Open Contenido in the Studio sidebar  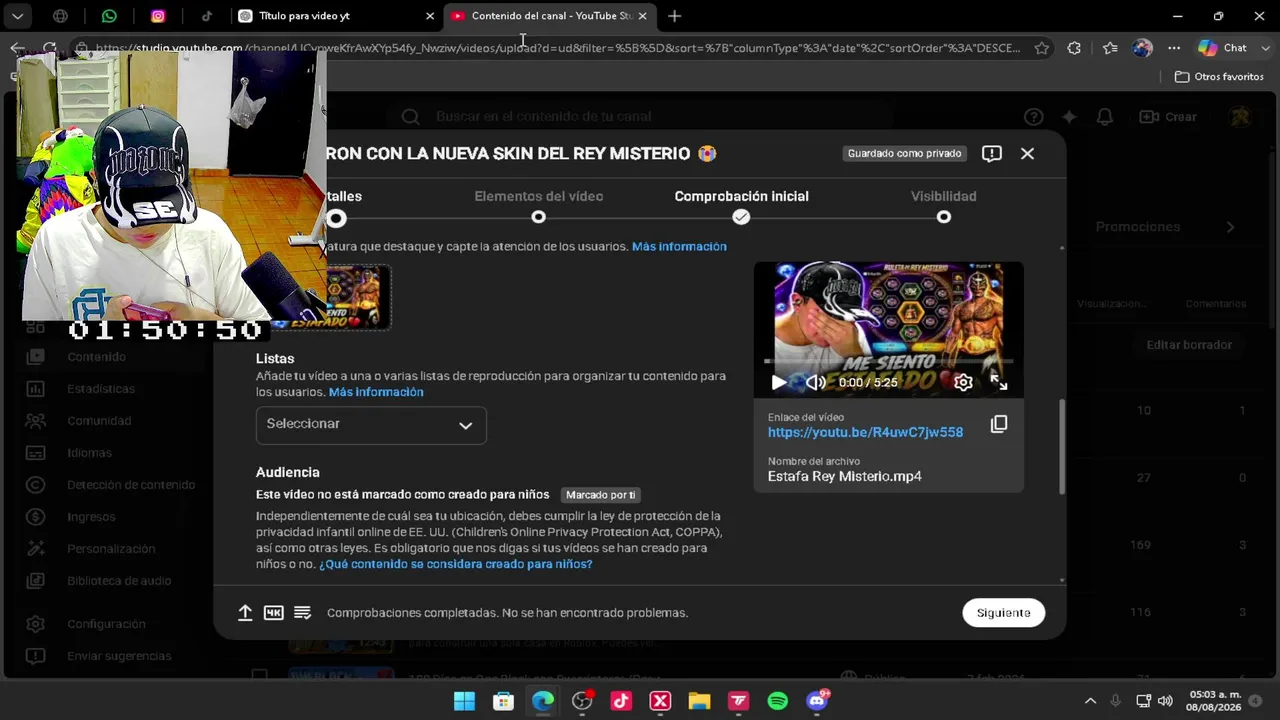pos(97,357)
